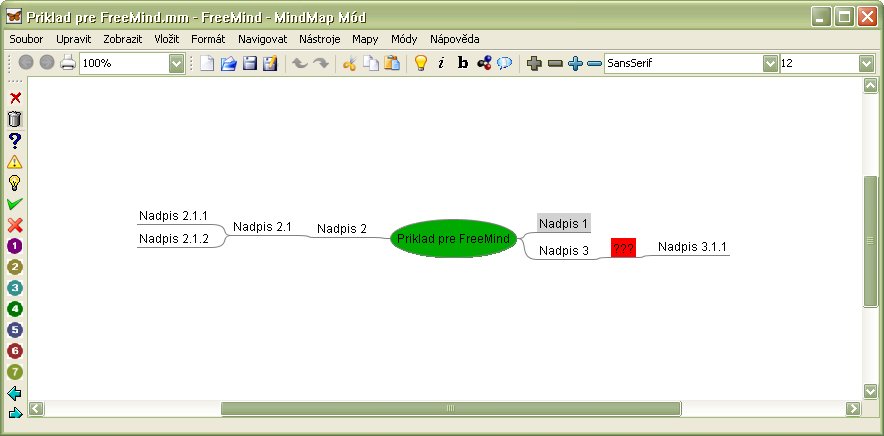Add the large red cross icon
The width and height of the screenshot is (884, 436).
pyautogui.click(x=15, y=225)
